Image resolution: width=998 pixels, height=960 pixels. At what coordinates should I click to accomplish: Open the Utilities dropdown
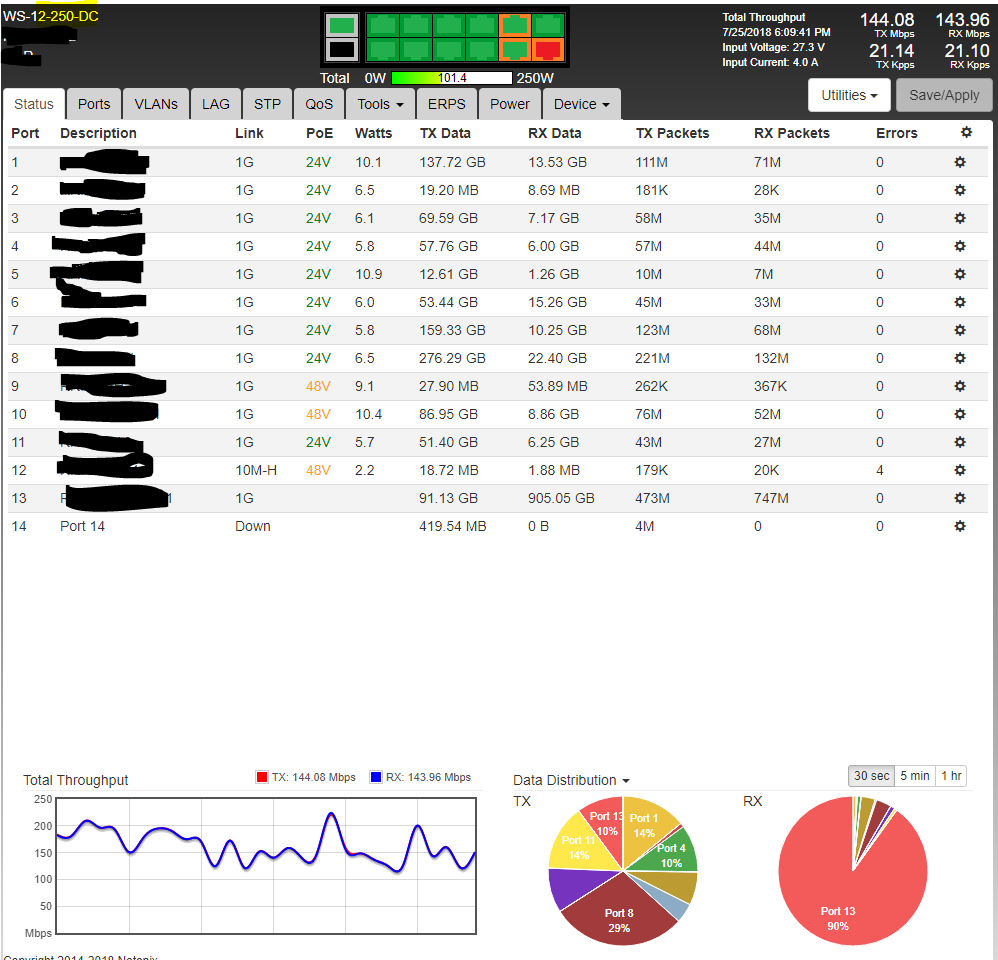point(849,96)
